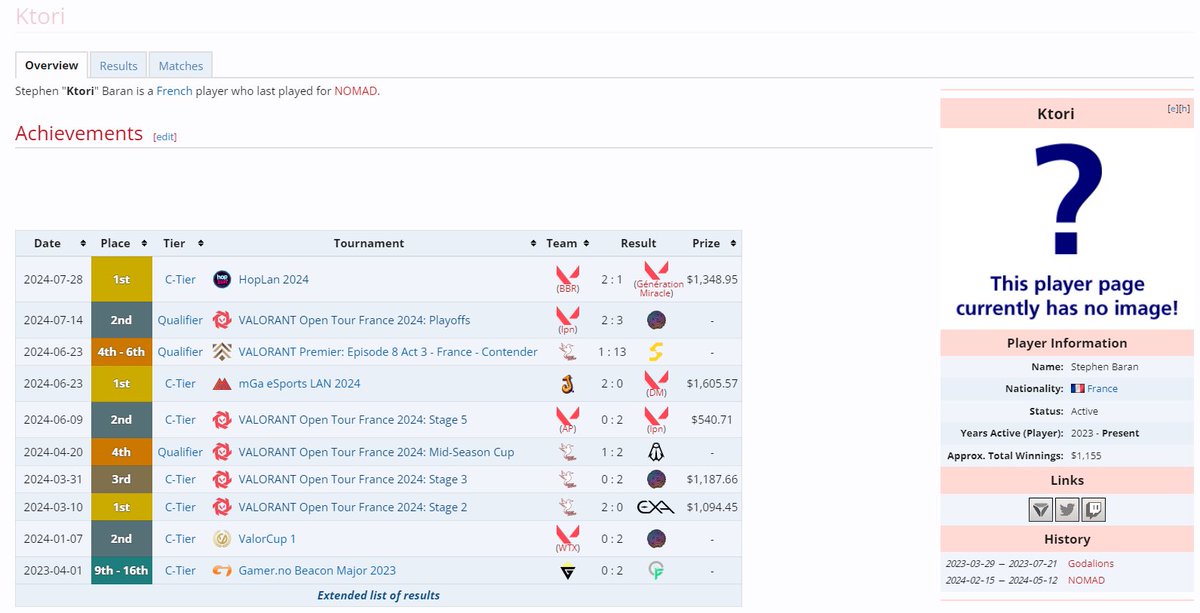
Task: Click the EXA opponent logo in Stage 2 row
Action: [x=656, y=507]
